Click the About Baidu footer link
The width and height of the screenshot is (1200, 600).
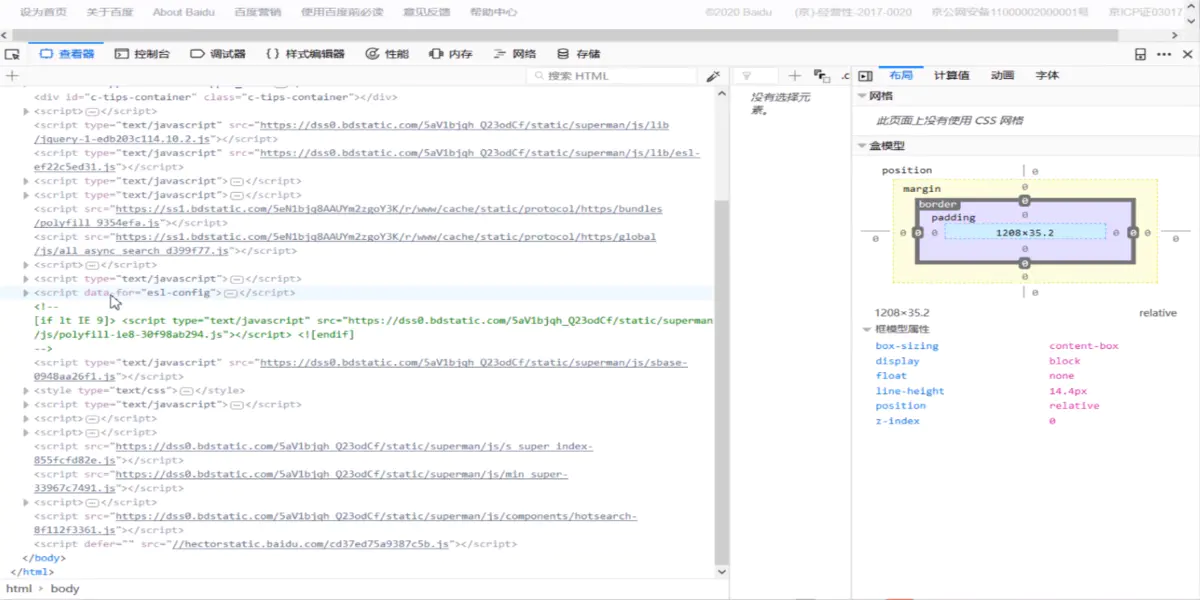click(x=182, y=12)
